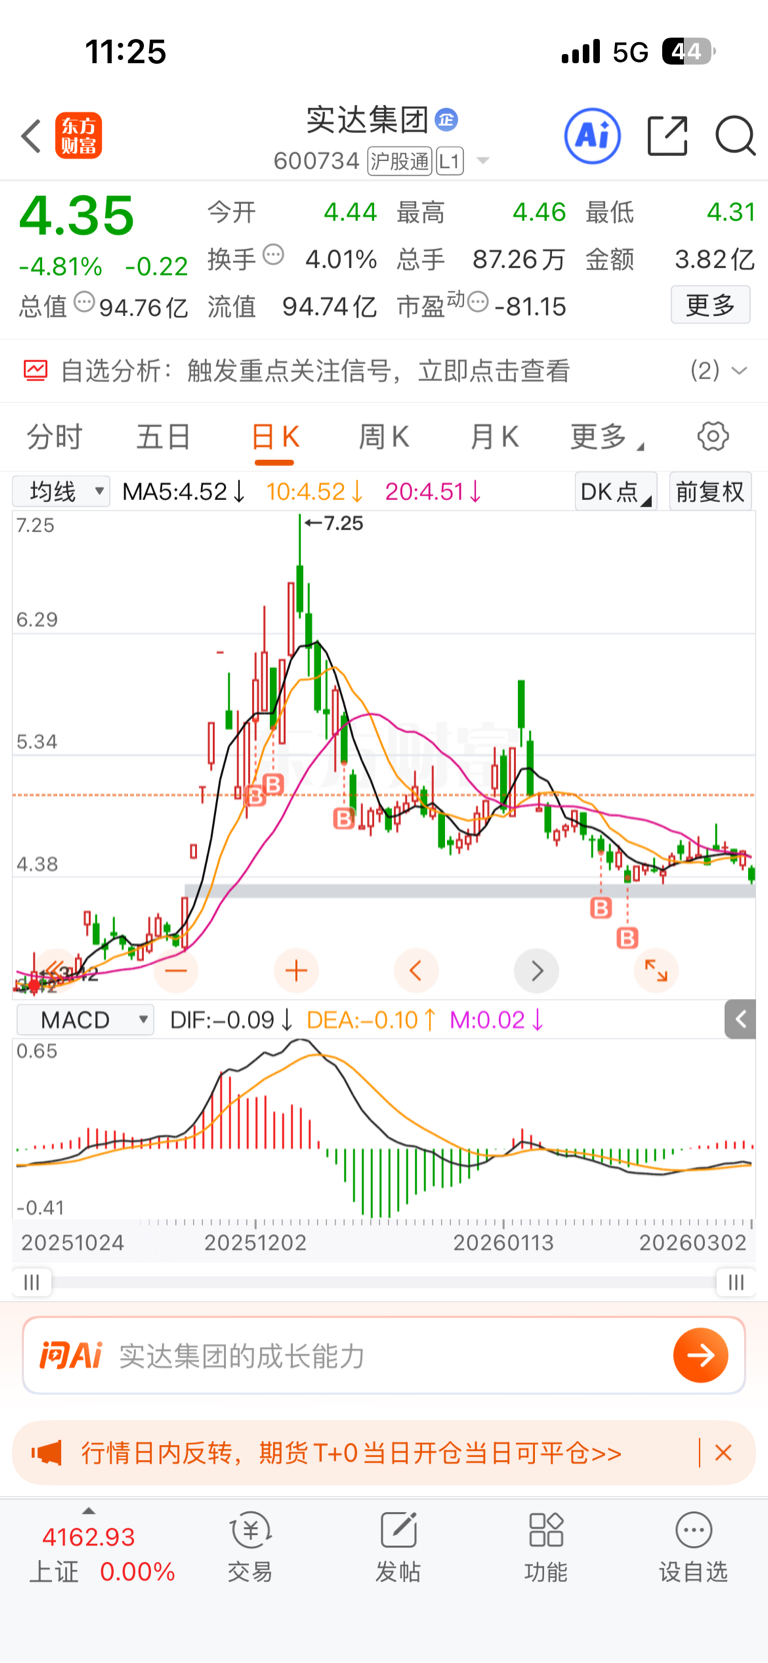The image size is (768, 1663).
Task: Tap the 总值 info bubble icon
Action: pos(85,302)
